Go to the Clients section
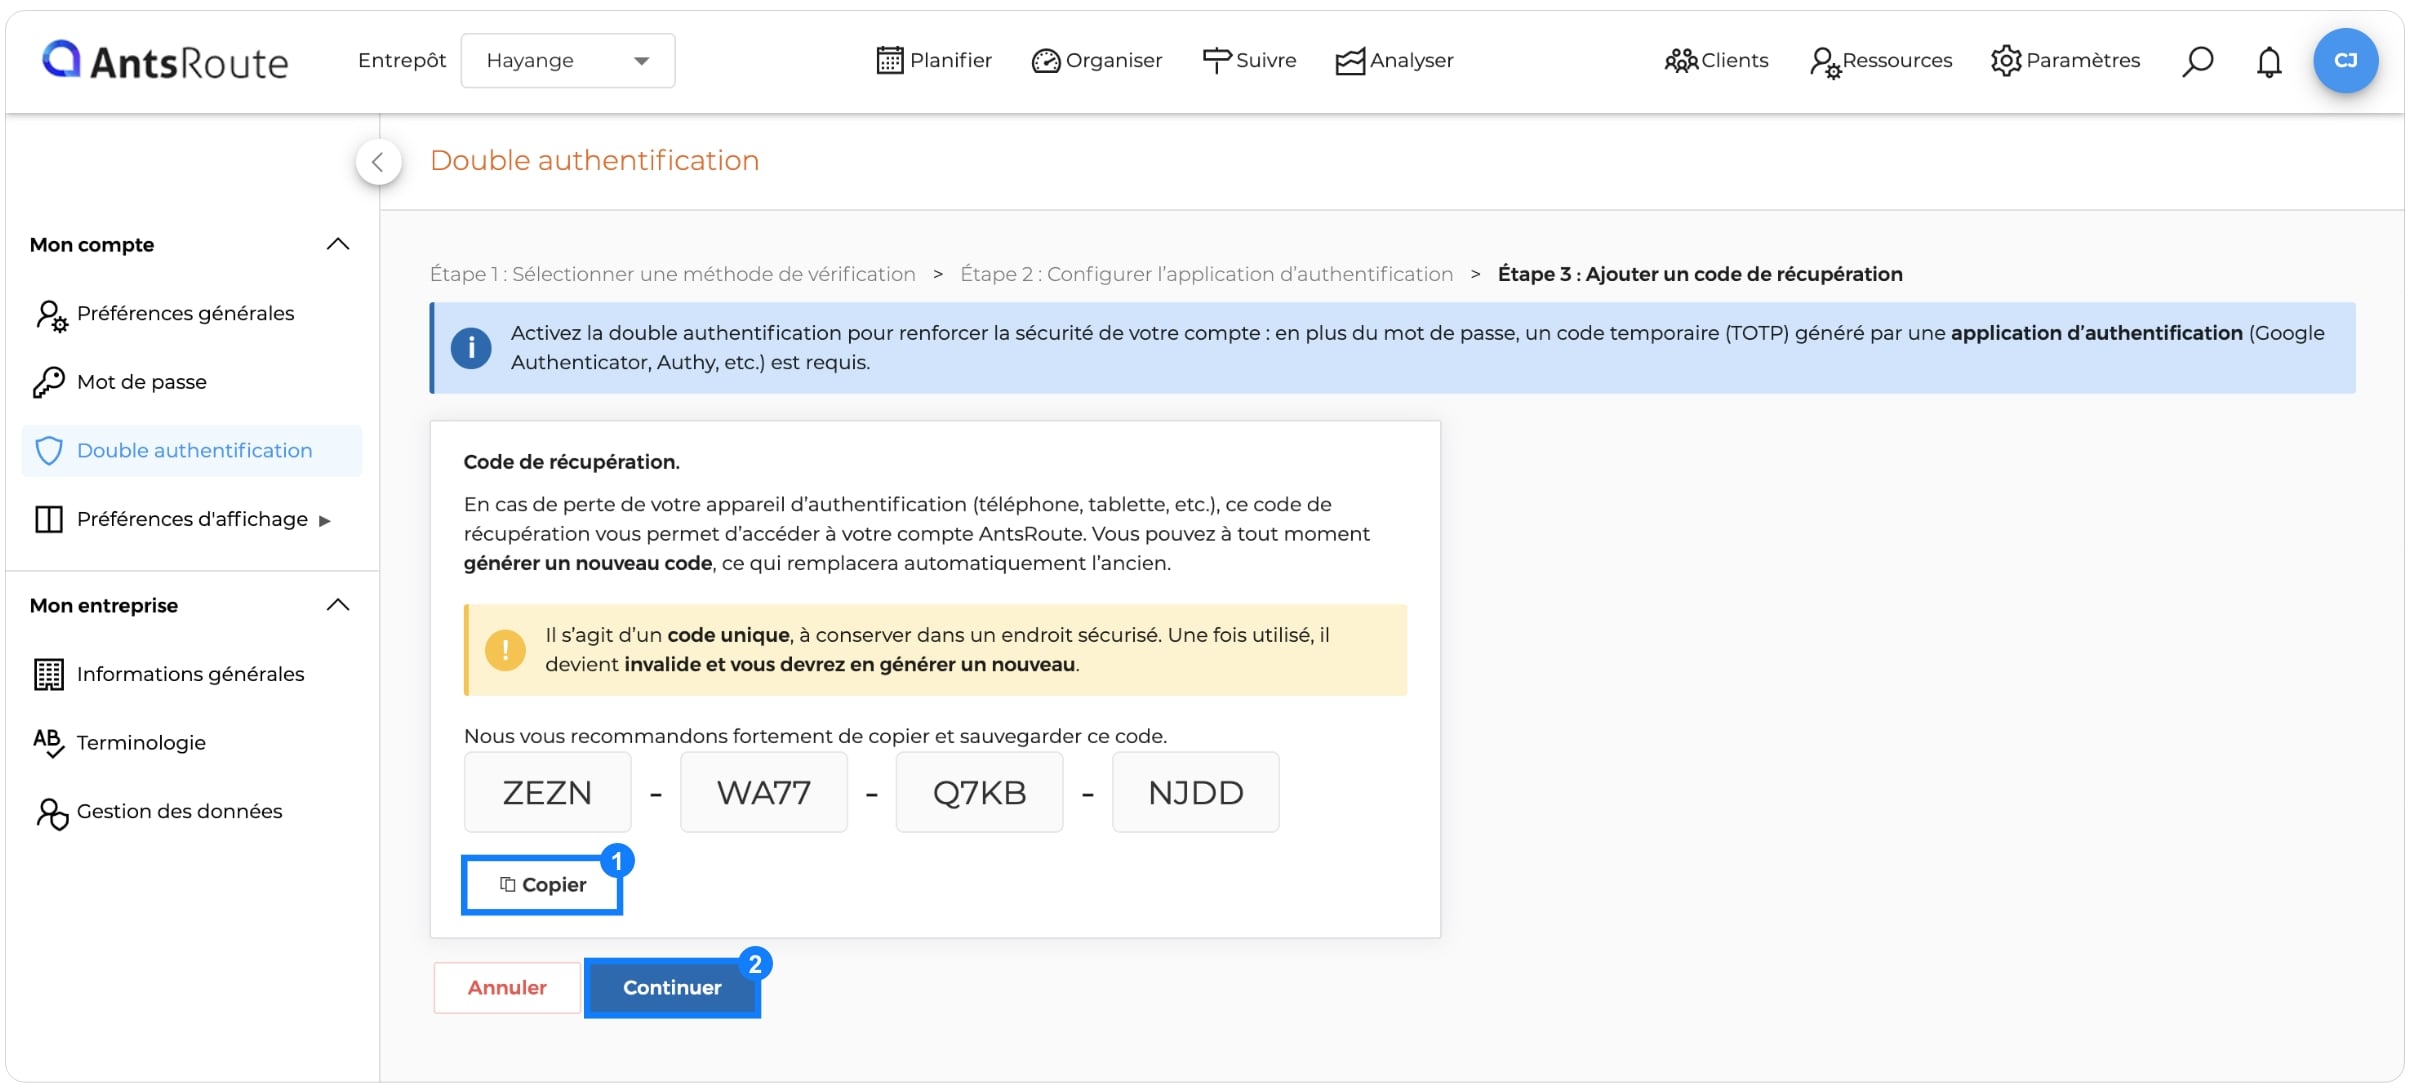2410x1091 pixels. coord(1716,61)
